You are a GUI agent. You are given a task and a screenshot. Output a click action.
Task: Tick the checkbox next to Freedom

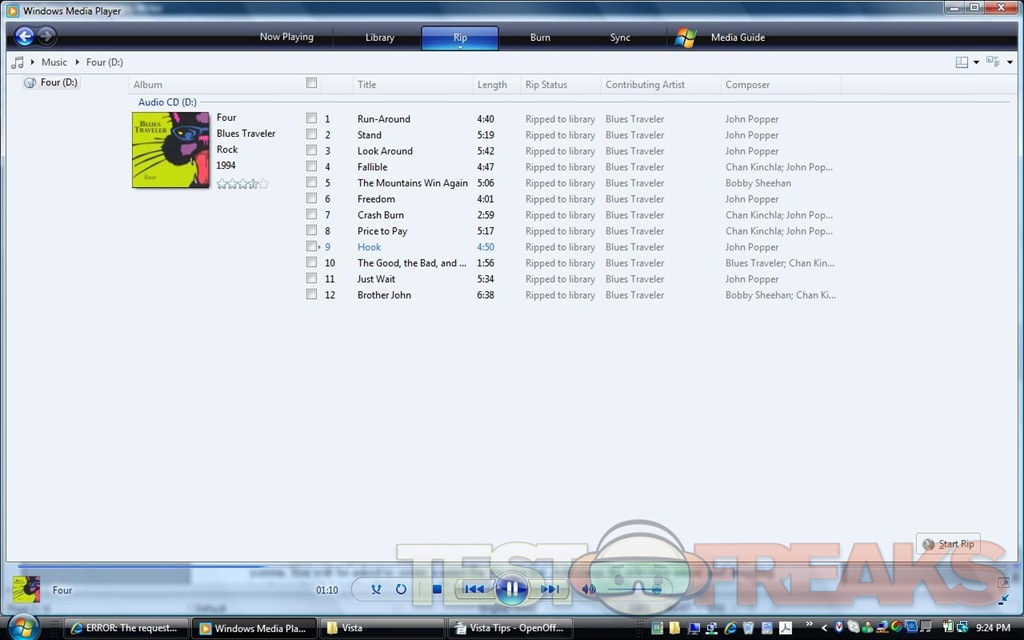click(x=312, y=199)
